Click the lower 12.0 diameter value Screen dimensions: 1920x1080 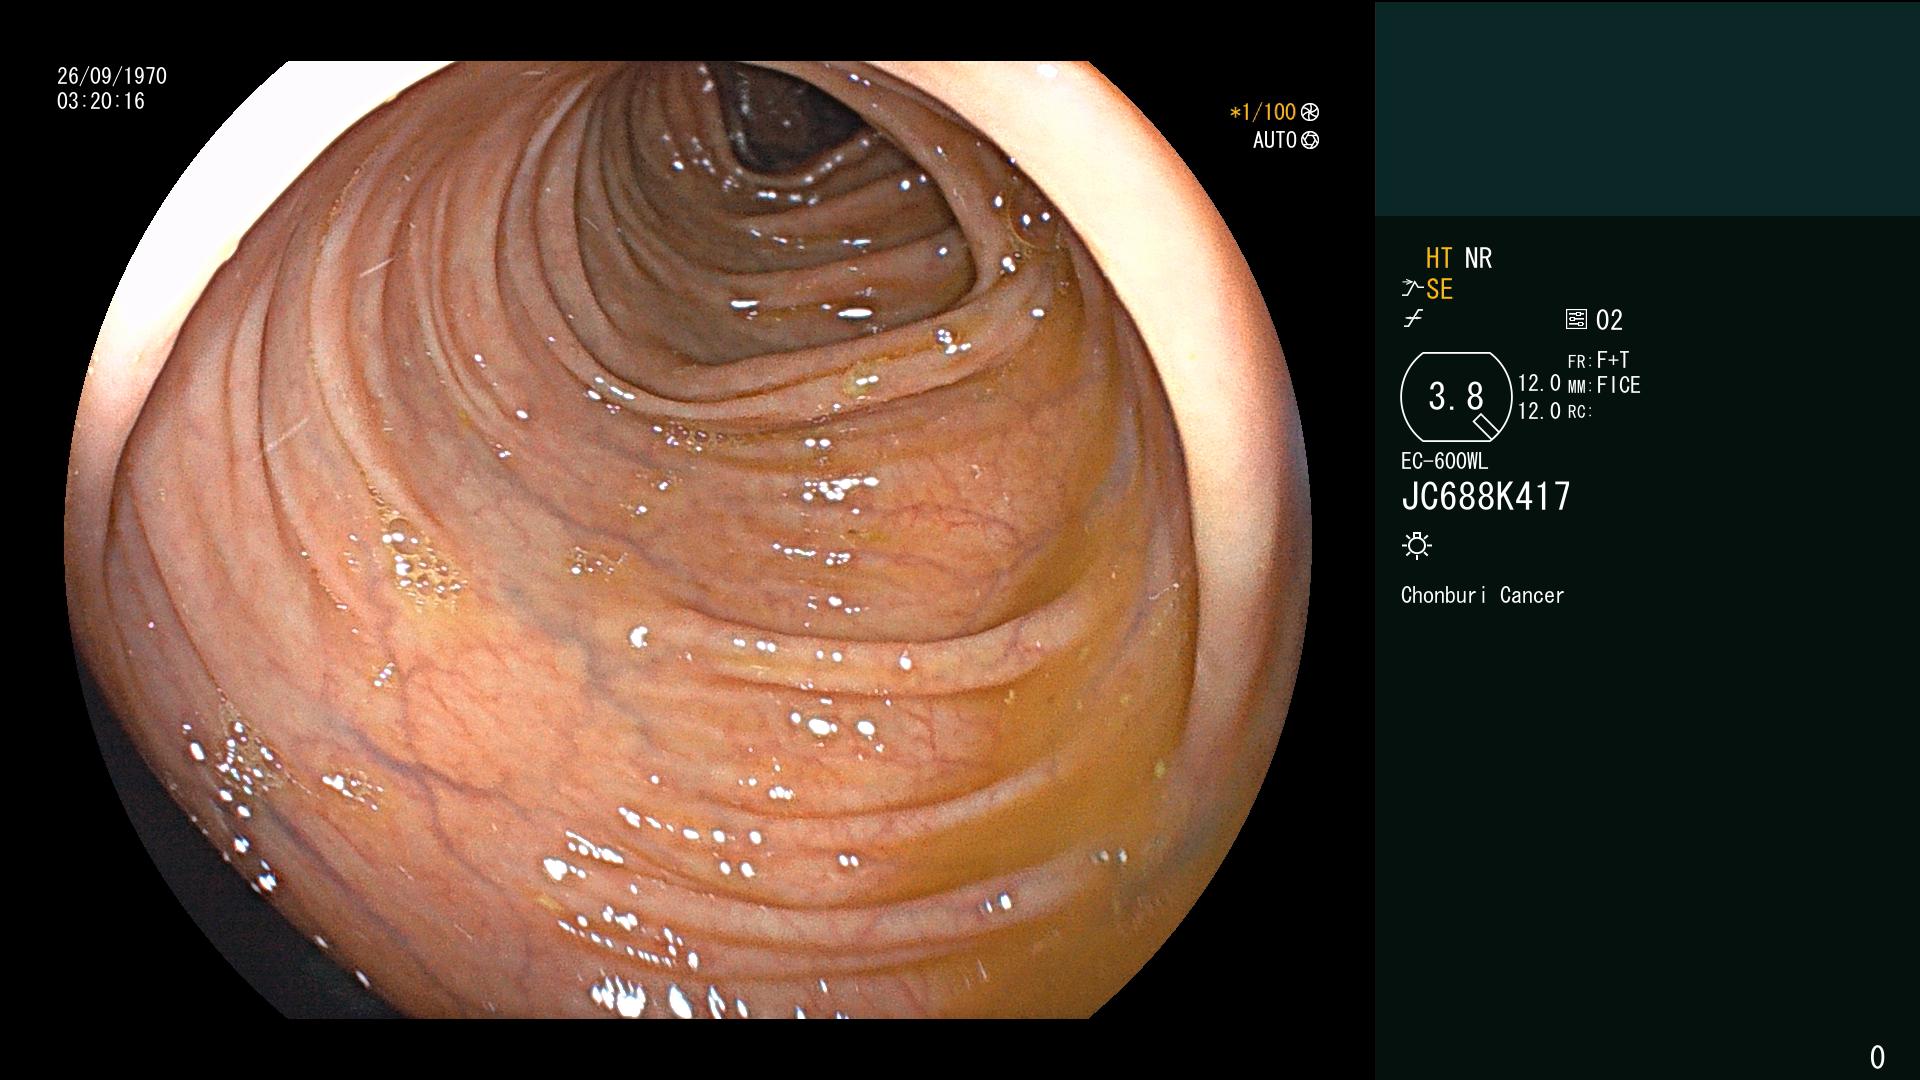pos(1539,411)
